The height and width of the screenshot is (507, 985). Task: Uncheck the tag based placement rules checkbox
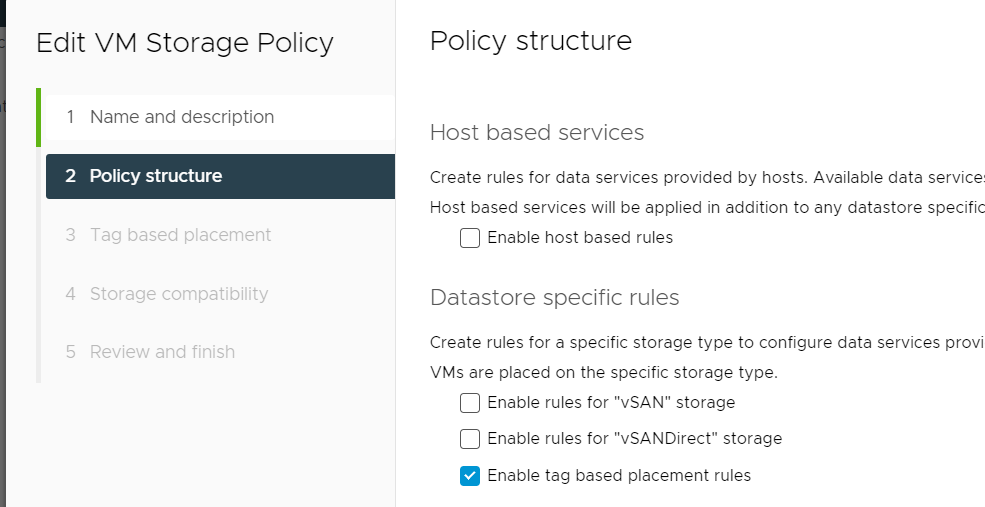coord(470,476)
